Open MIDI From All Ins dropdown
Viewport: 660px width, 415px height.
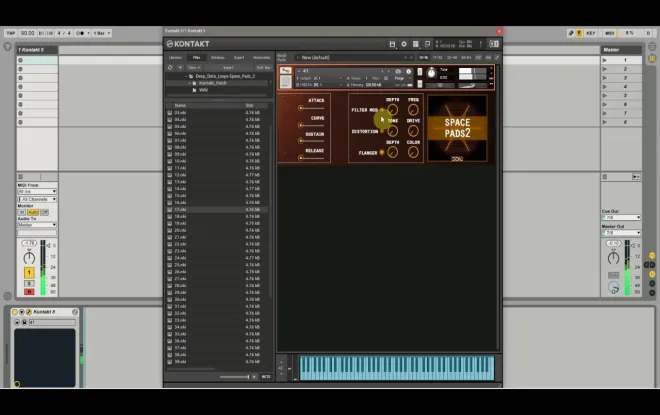point(37,192)
